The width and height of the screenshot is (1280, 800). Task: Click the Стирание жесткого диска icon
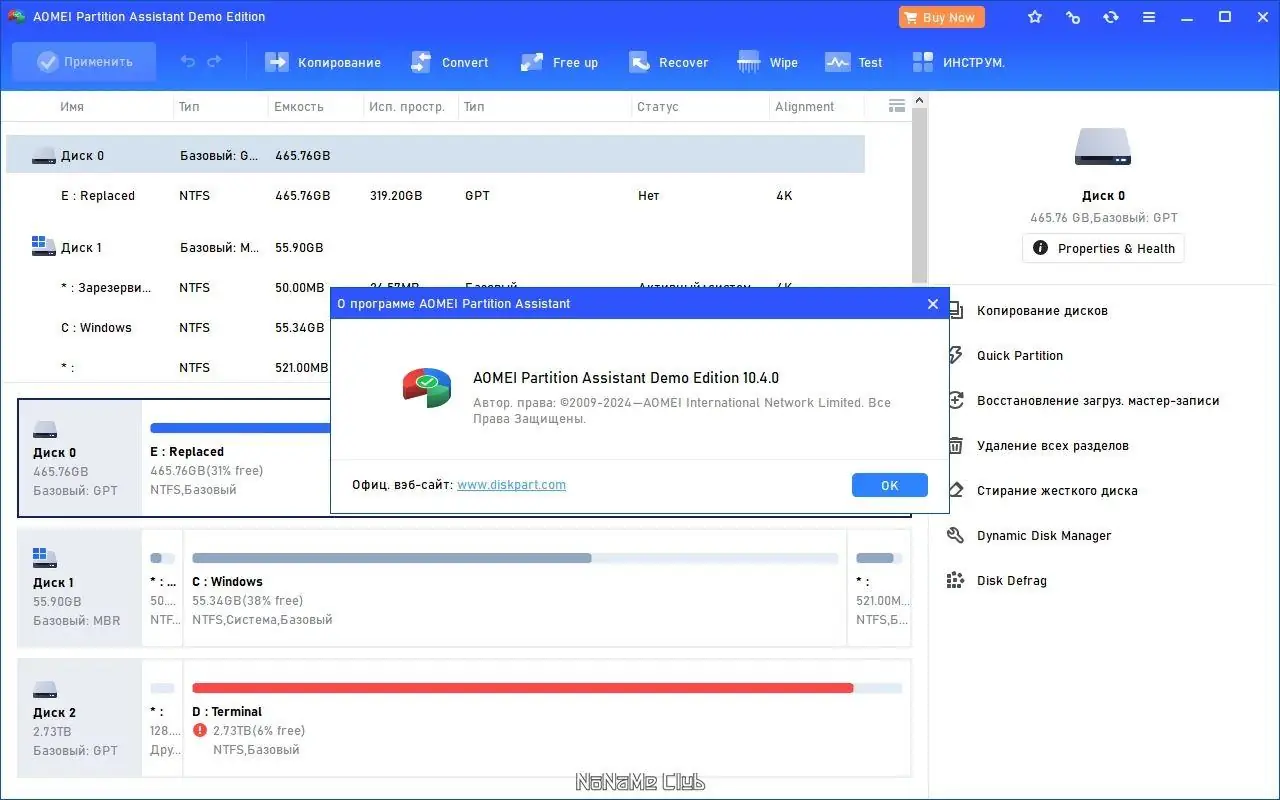click(956, 490)
